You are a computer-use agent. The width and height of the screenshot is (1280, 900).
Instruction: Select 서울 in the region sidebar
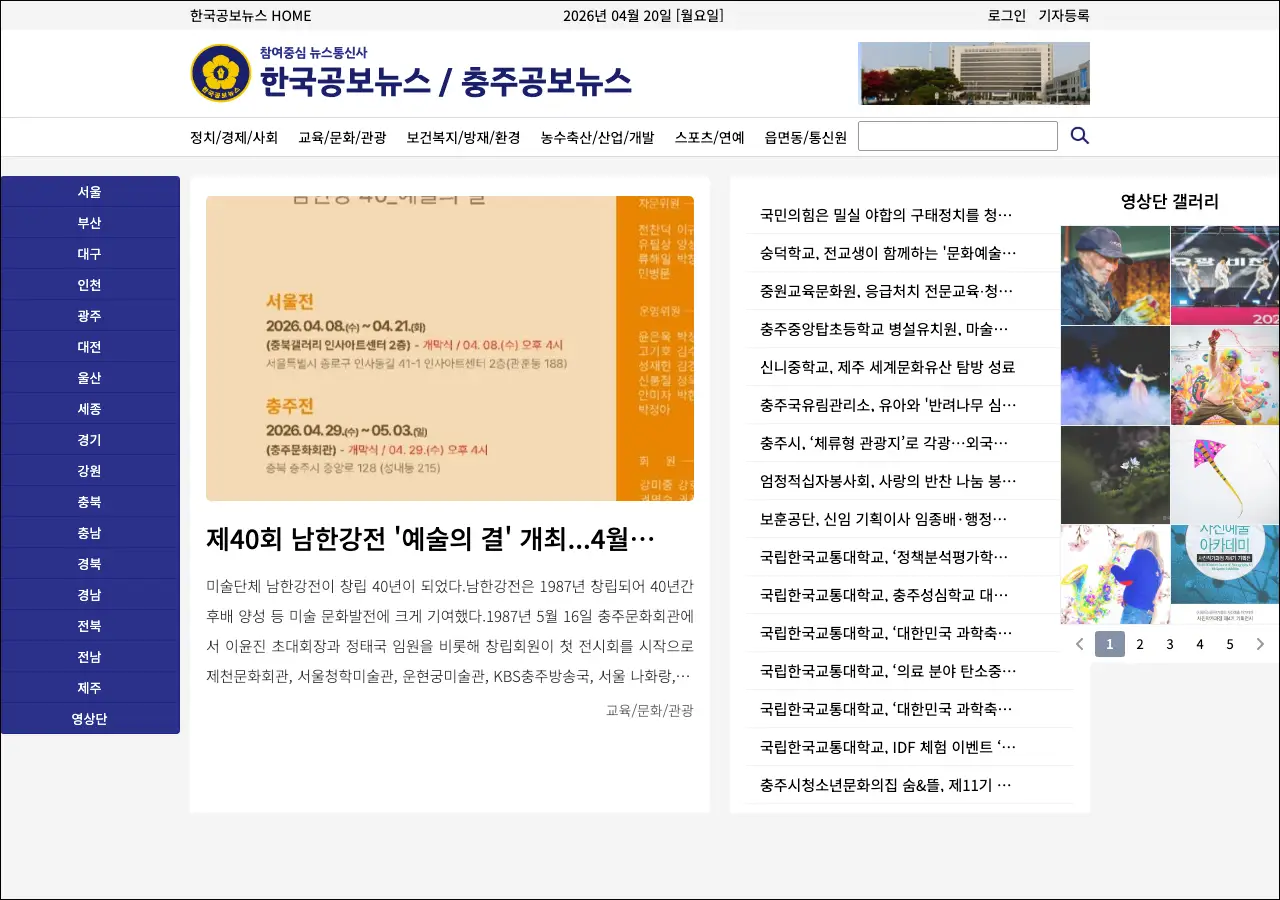pos(90,192)
